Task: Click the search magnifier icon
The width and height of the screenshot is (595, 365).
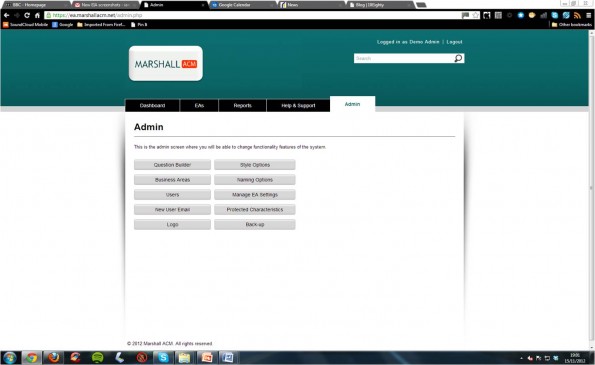Action: pos(458,58)
